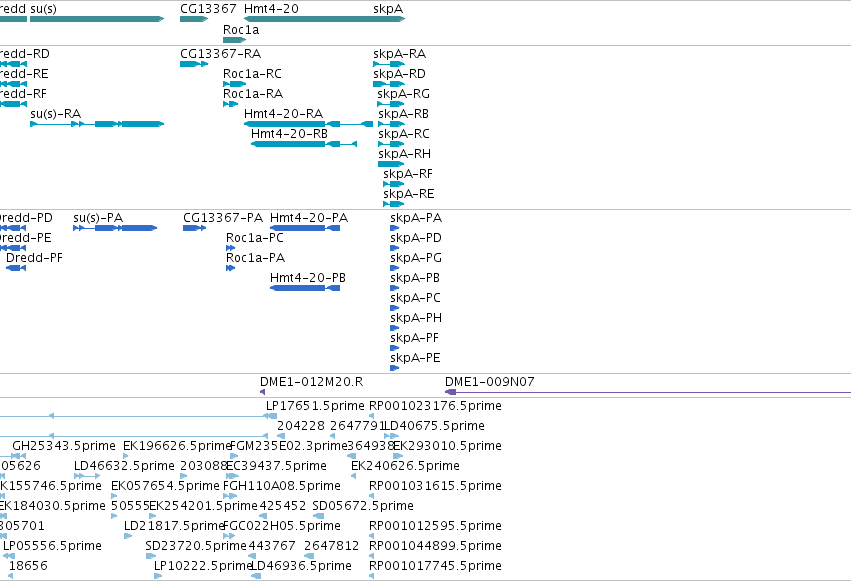Image resolution: width=851 pixels, height=581 pixels.
Task: Select the LD21817.5prime EST label
Action: point(174,526)
